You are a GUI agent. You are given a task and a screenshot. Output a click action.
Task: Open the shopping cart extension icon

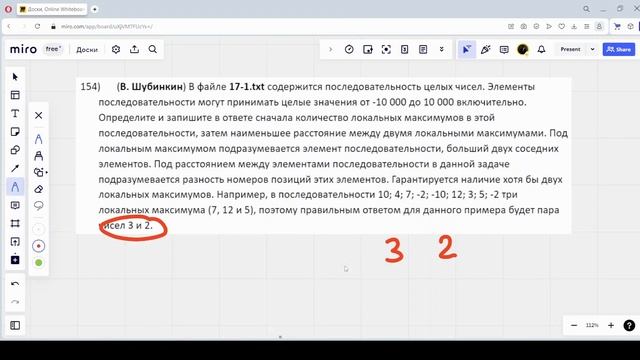tap(617, 27)
